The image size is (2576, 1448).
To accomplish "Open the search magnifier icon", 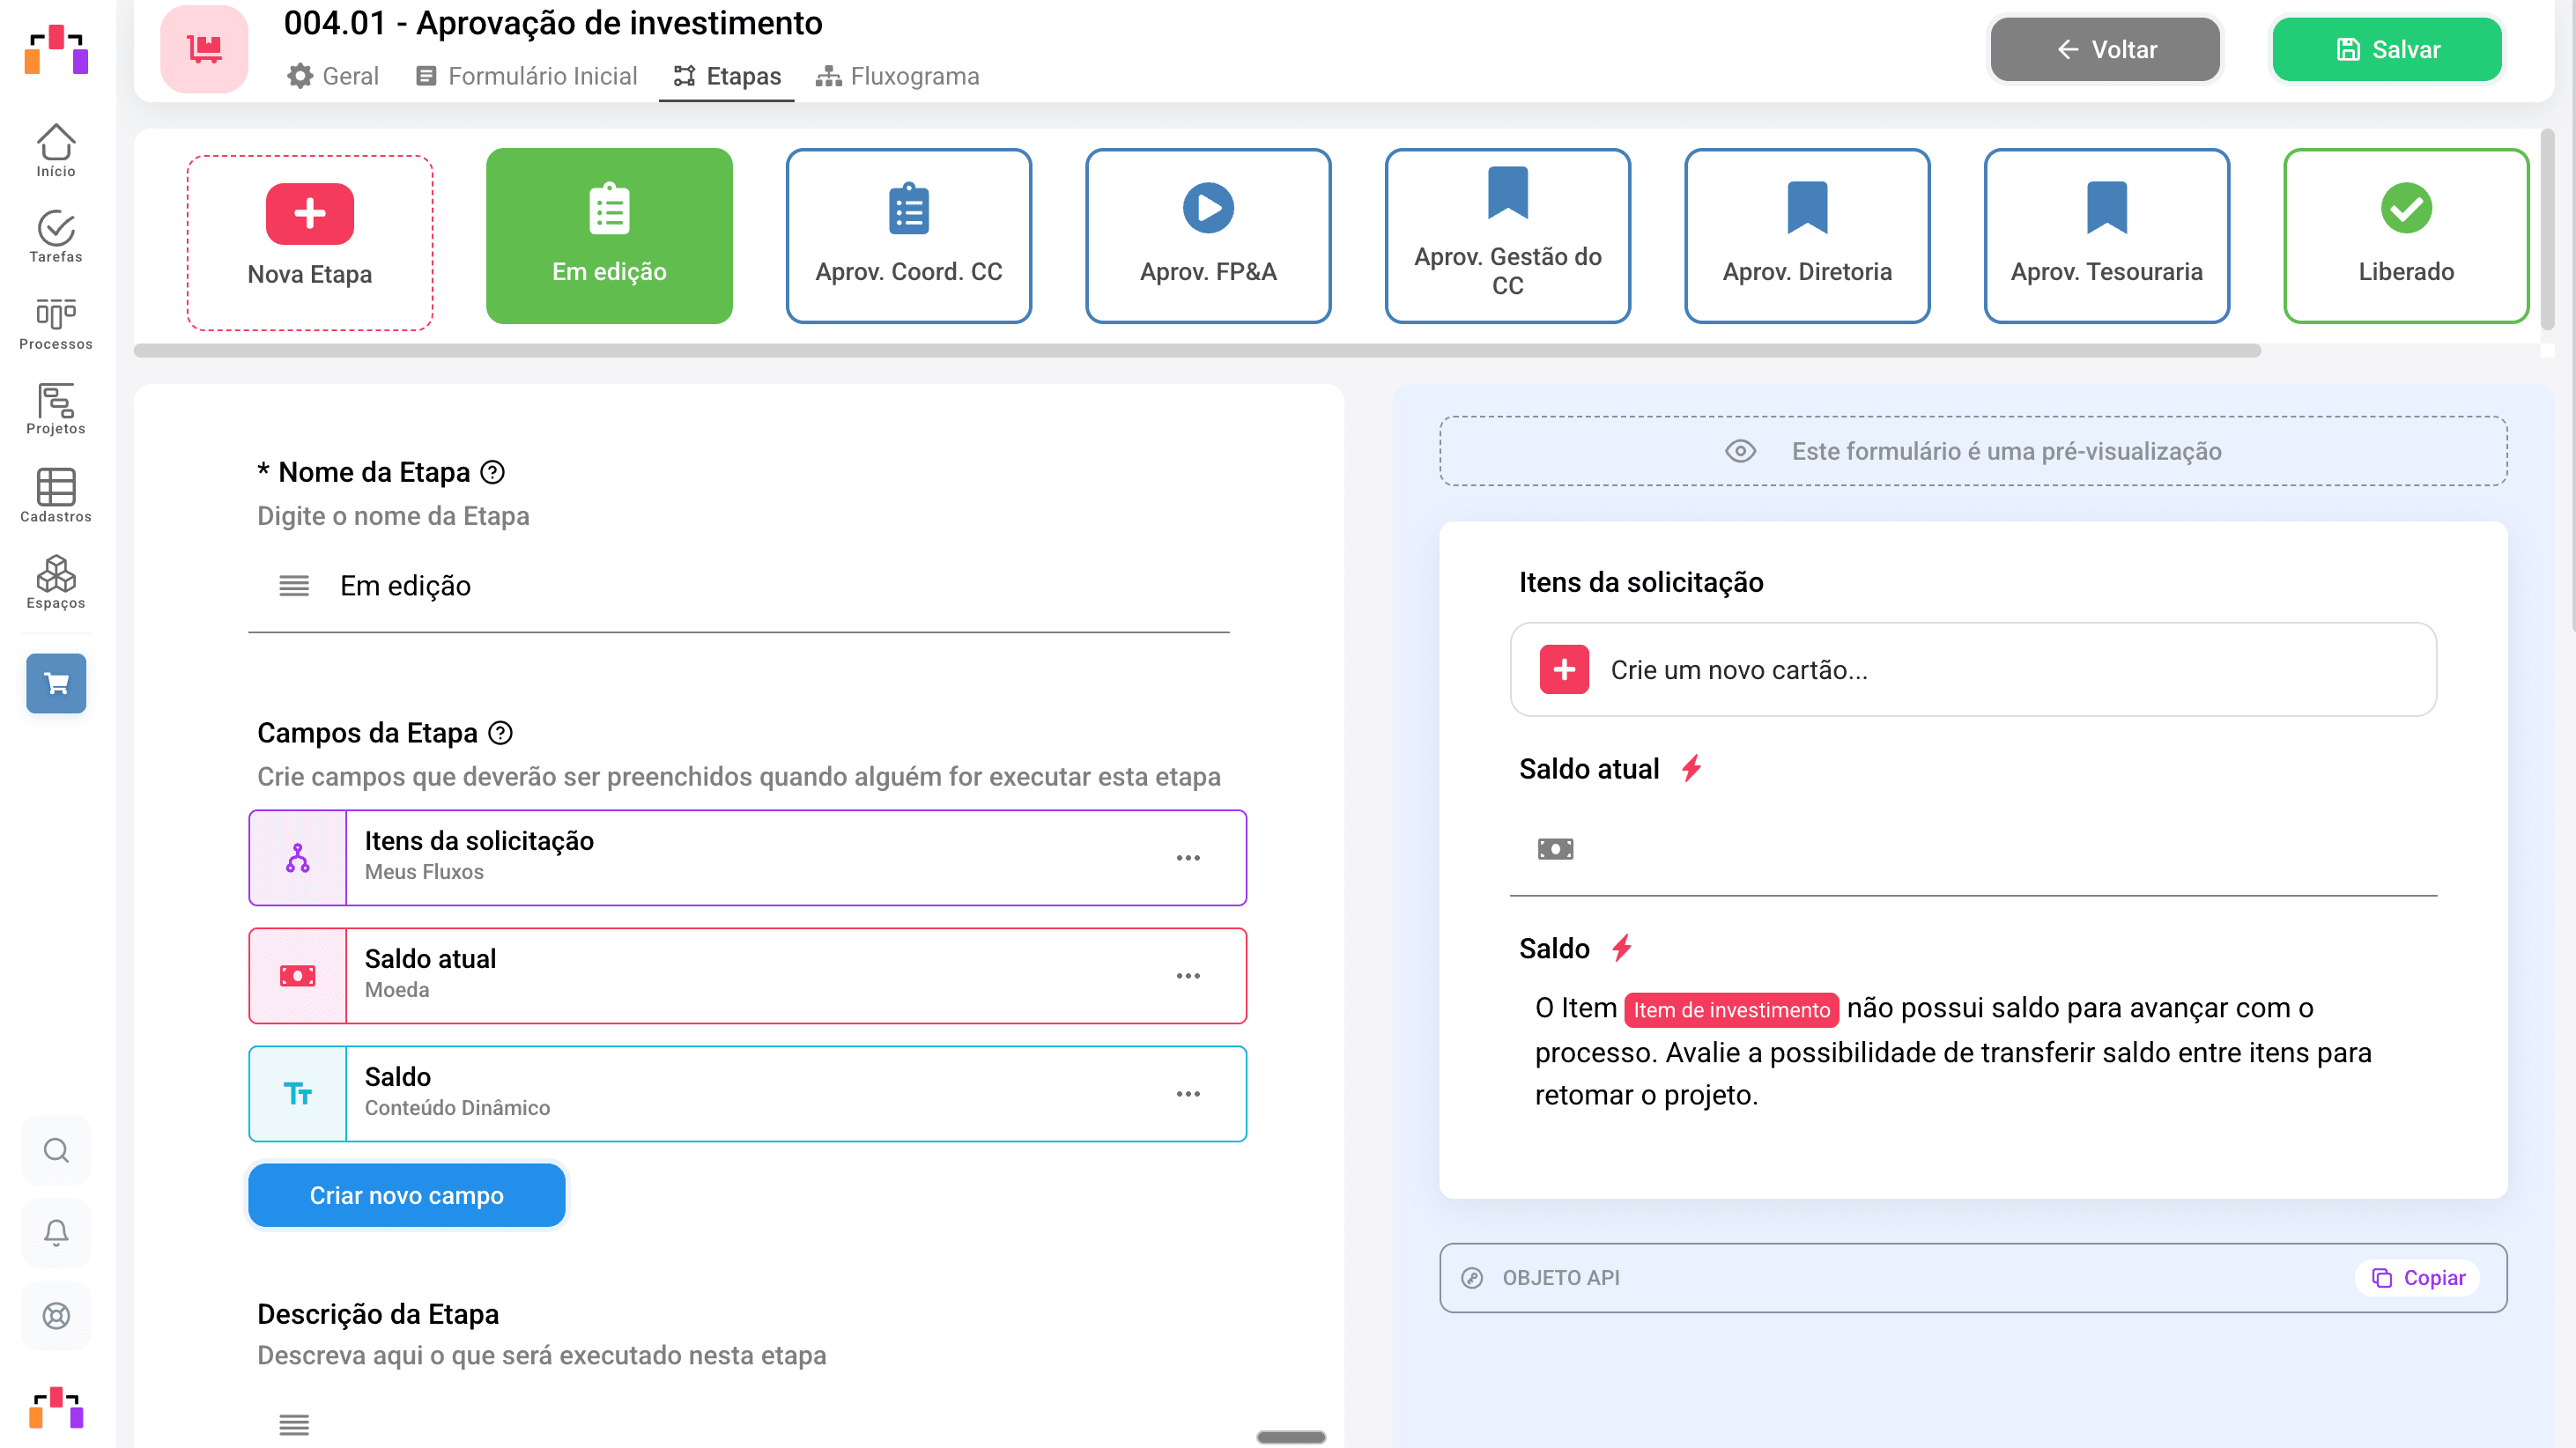I will pos(56,1150).
